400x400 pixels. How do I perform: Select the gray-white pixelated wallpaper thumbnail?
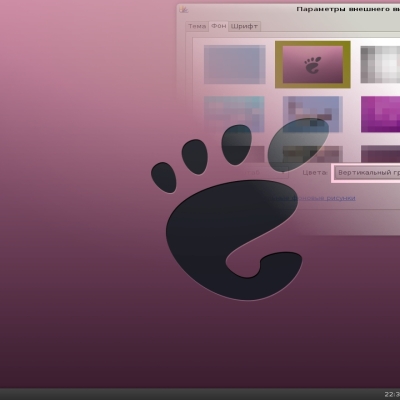(x=380, y=65)
